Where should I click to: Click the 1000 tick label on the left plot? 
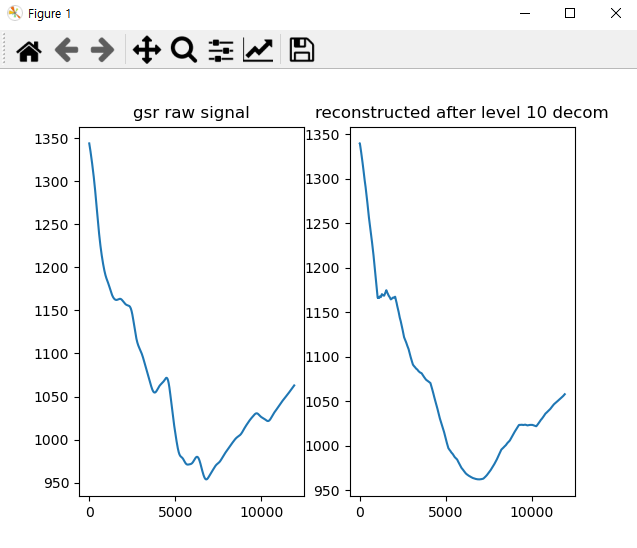pos(51,440)
